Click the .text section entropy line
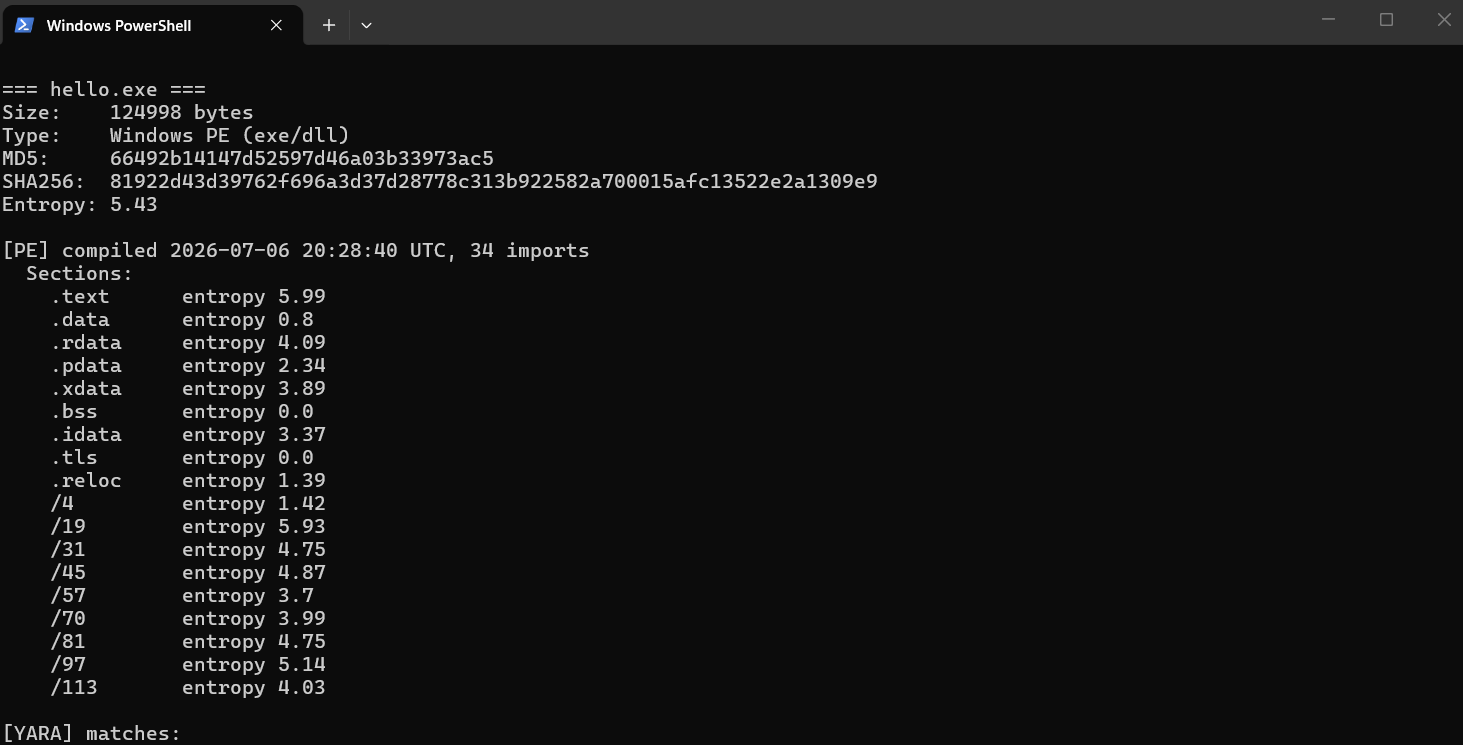 click(188, 297)
